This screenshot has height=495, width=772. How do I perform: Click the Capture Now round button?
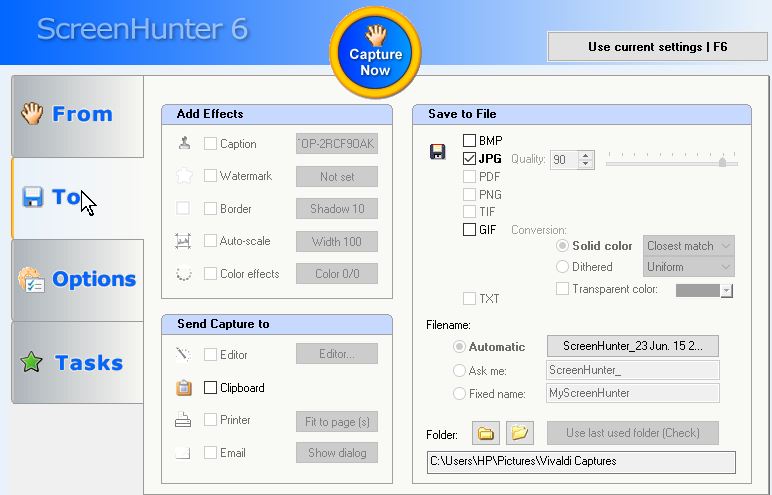[x=375, y=53]
